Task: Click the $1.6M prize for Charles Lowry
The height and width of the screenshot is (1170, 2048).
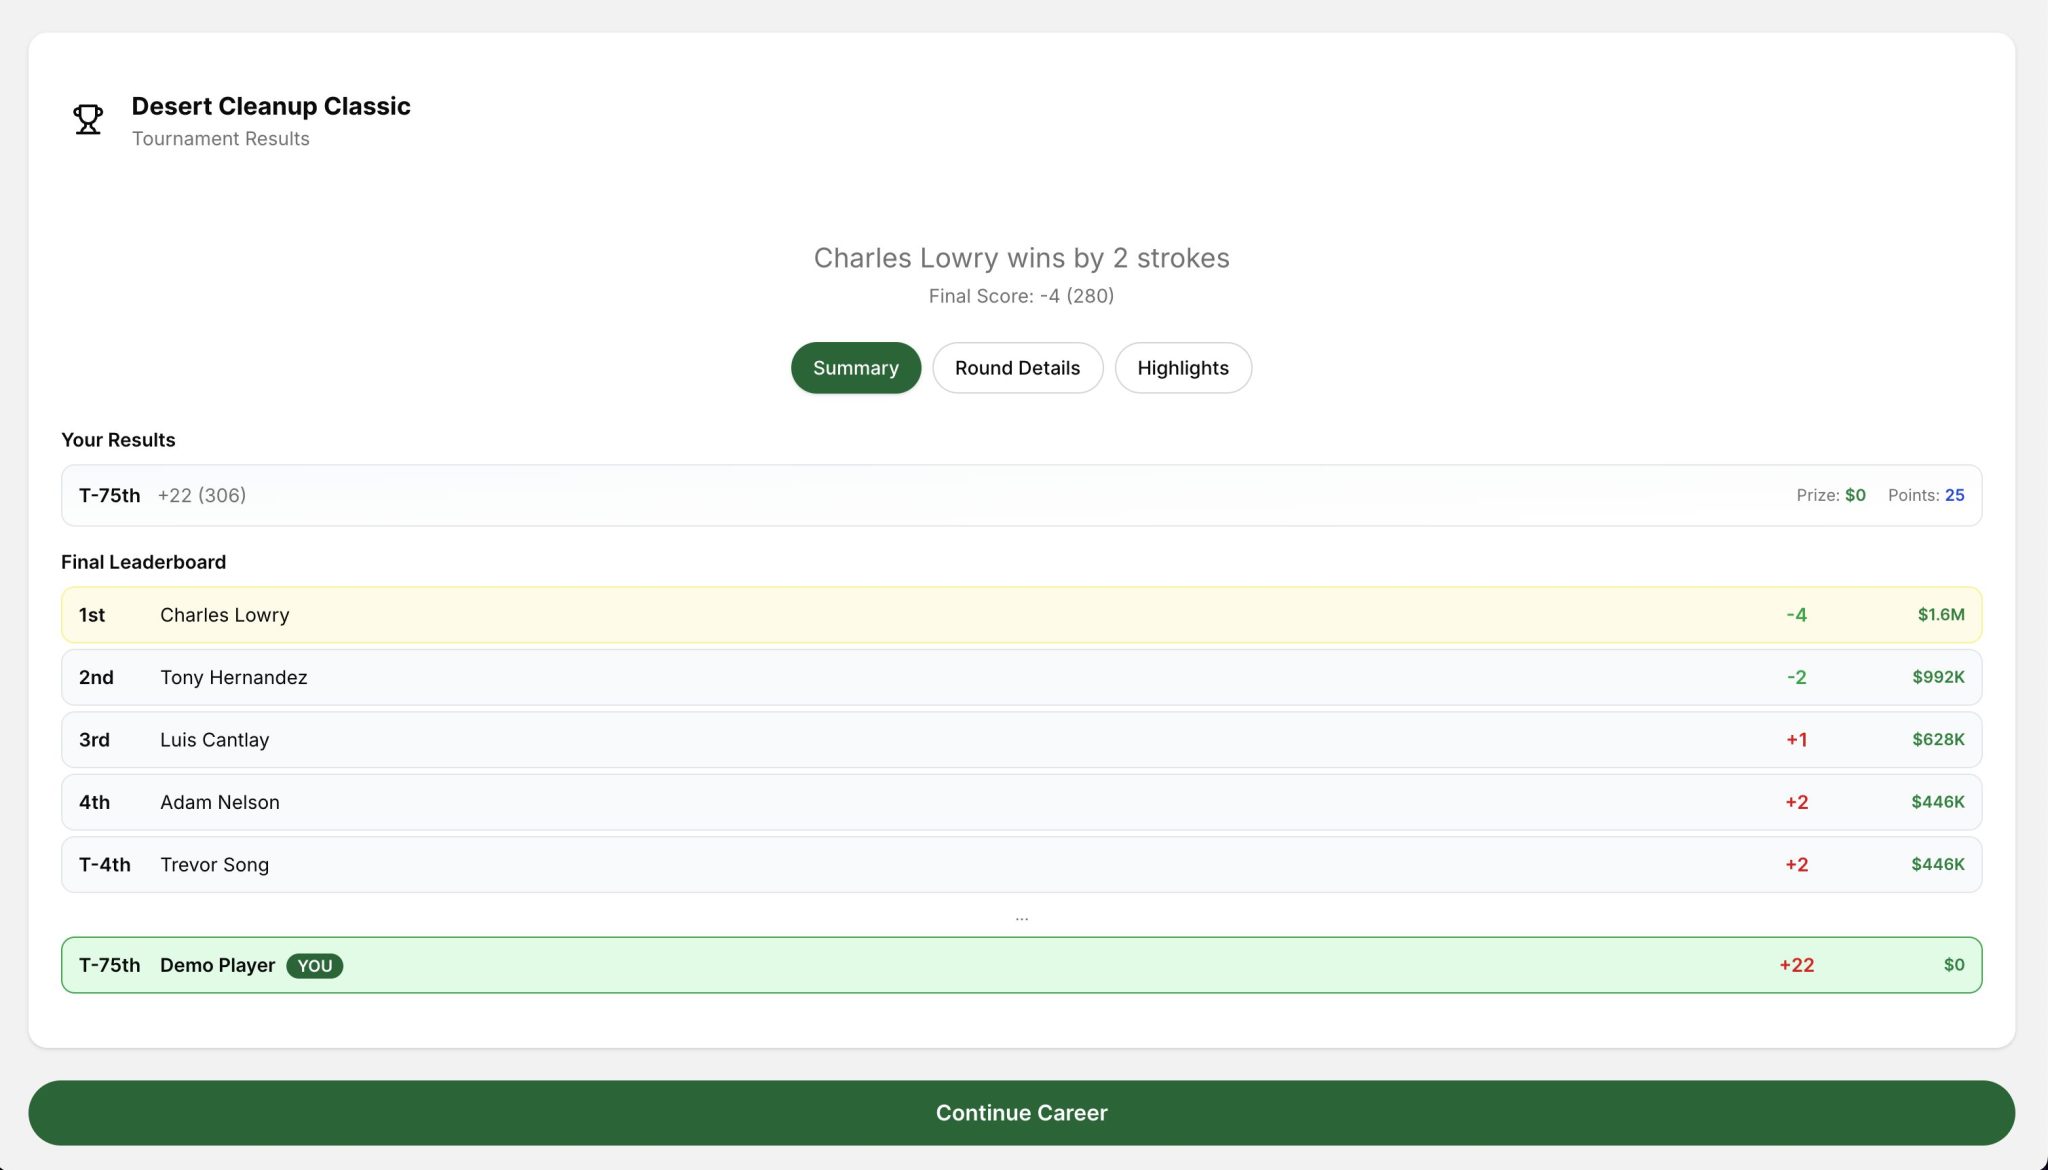Action: (x=1940, y=615)
